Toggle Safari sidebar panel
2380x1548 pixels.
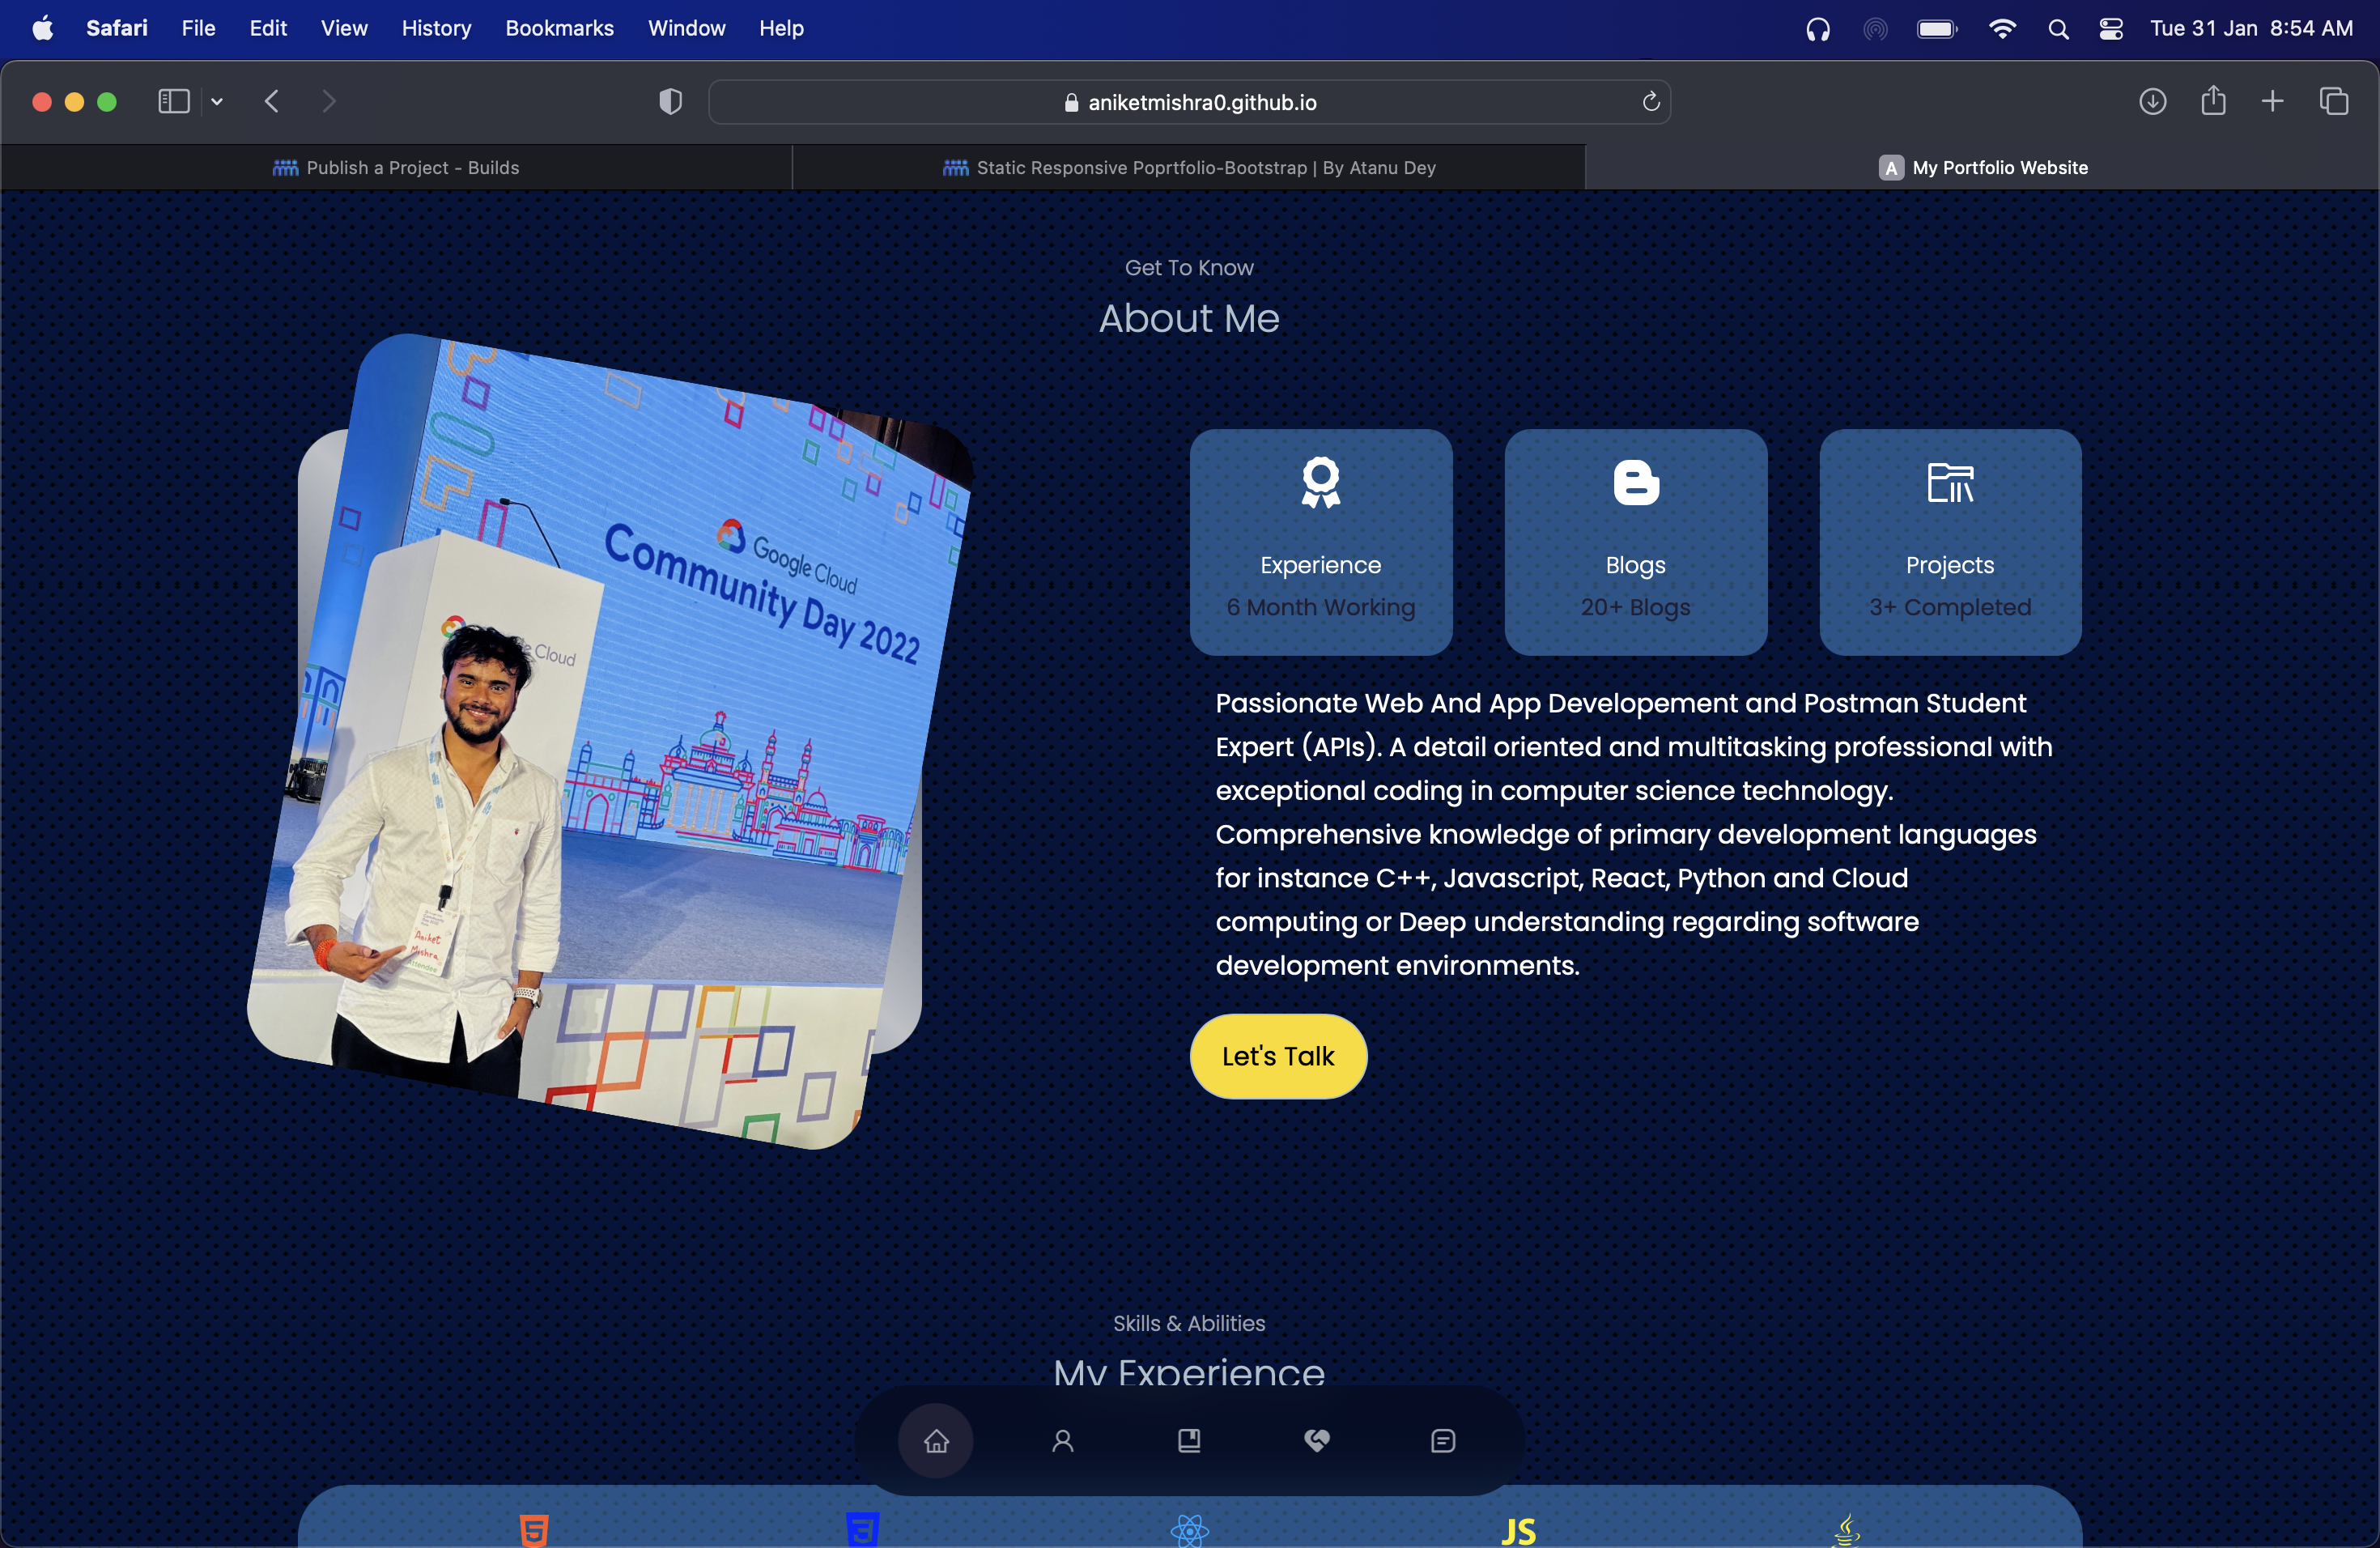(174, 101)
